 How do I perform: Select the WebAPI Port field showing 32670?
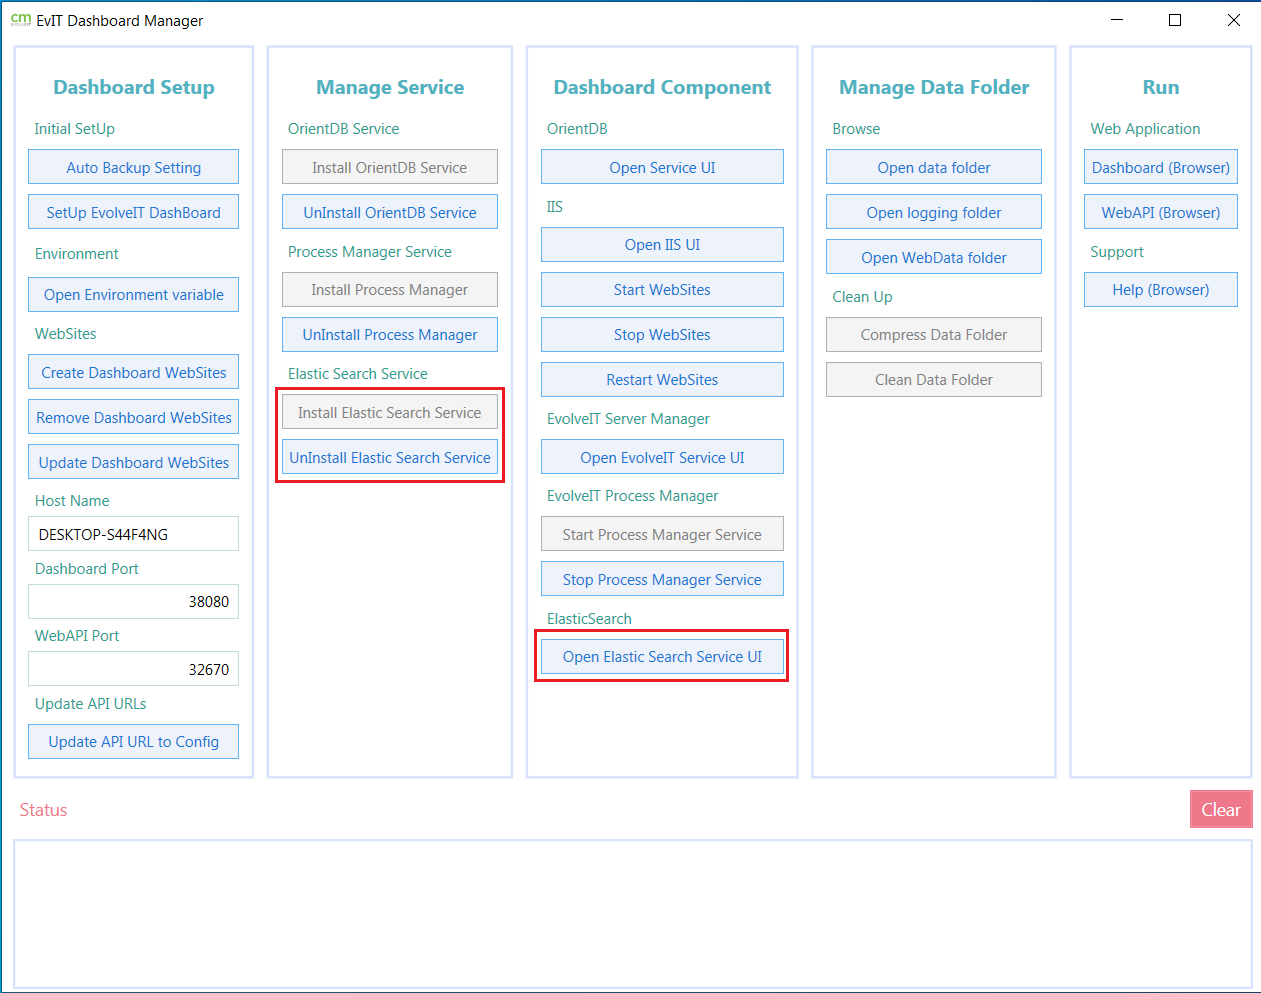(133, 669)
